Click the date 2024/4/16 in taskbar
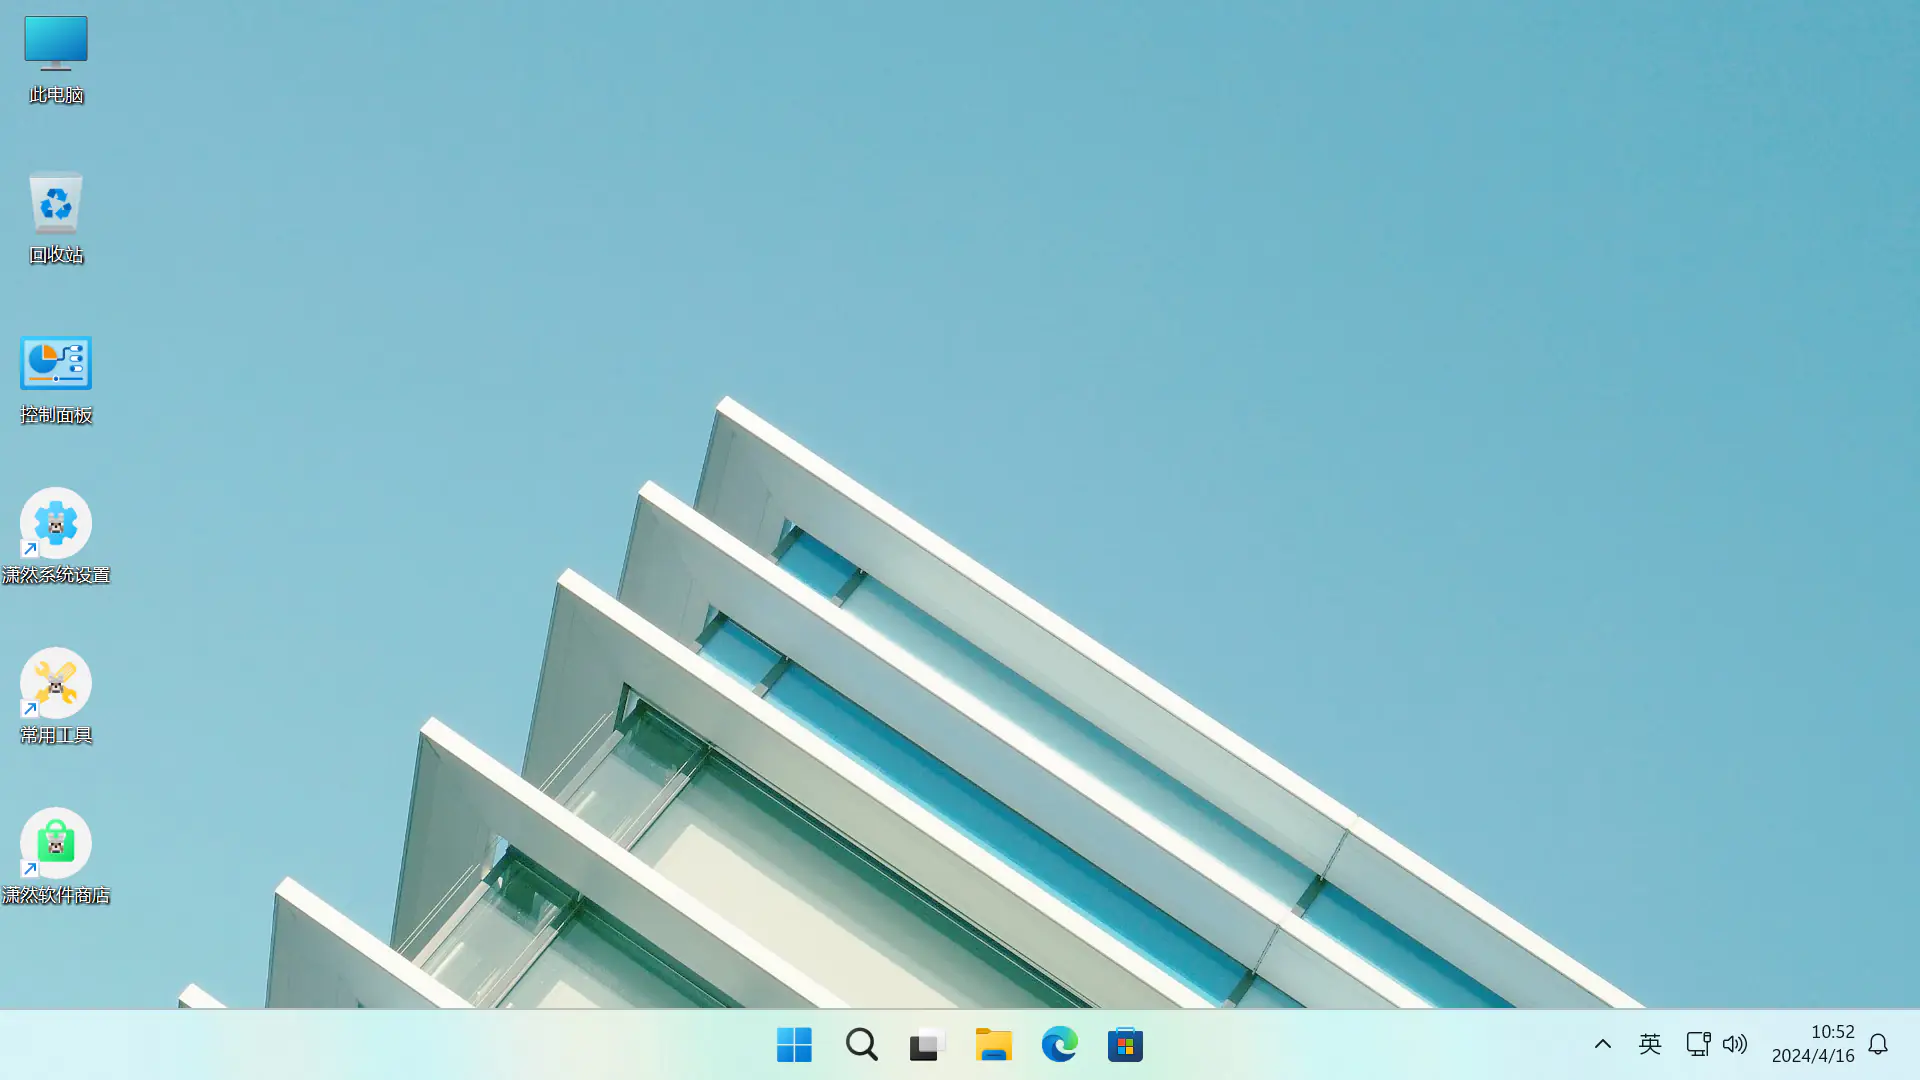This screenshot has width=1920, height=1080. click(1813, 1056)
